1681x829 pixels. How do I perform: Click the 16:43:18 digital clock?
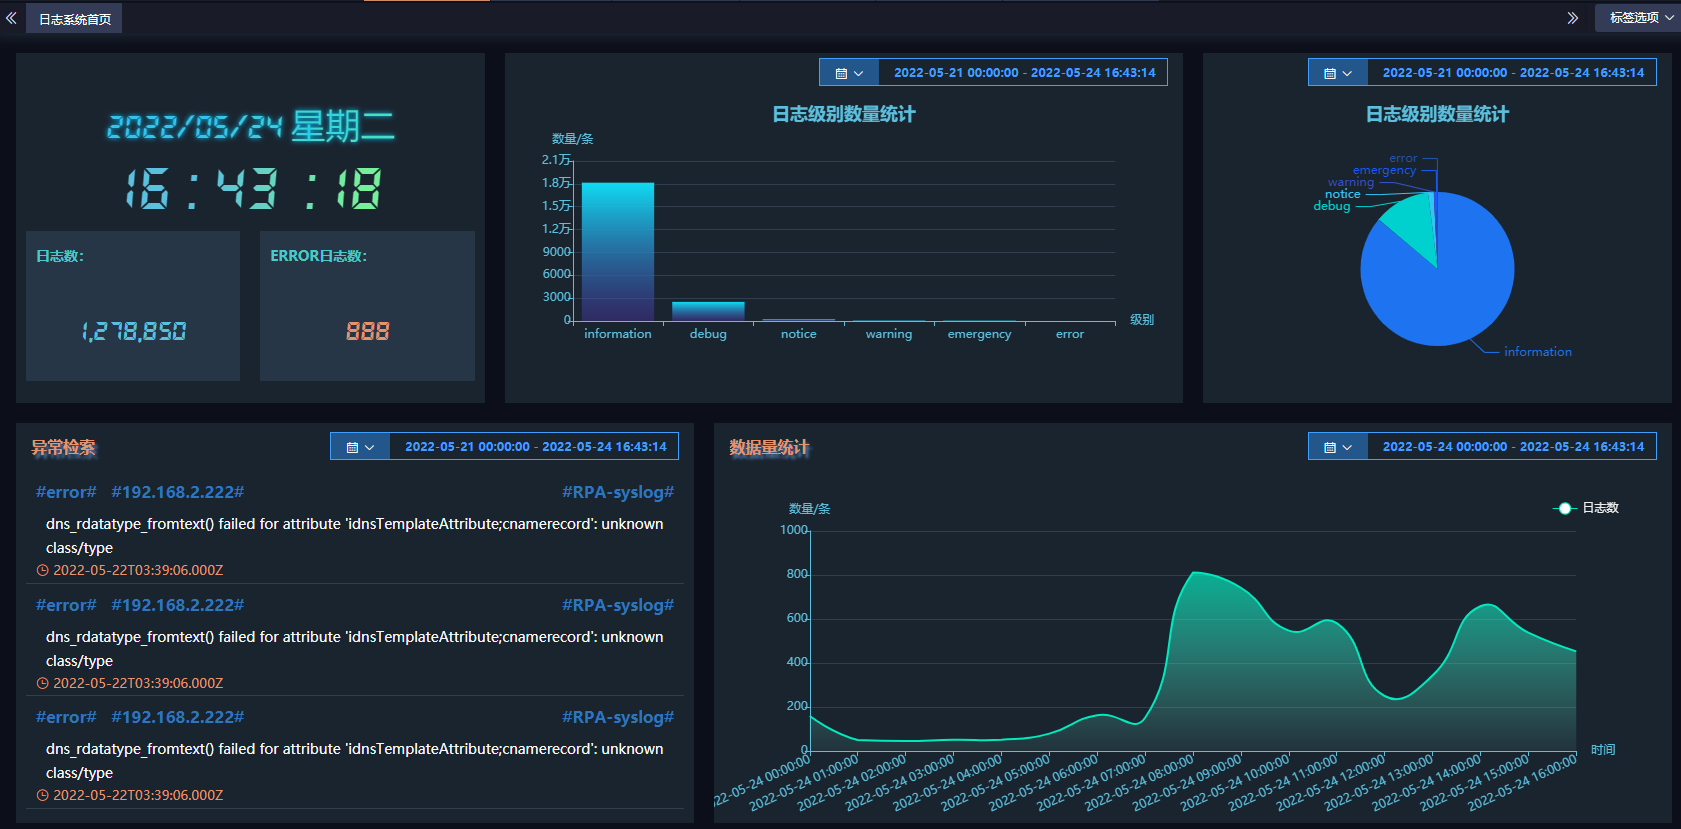point(252,188)
